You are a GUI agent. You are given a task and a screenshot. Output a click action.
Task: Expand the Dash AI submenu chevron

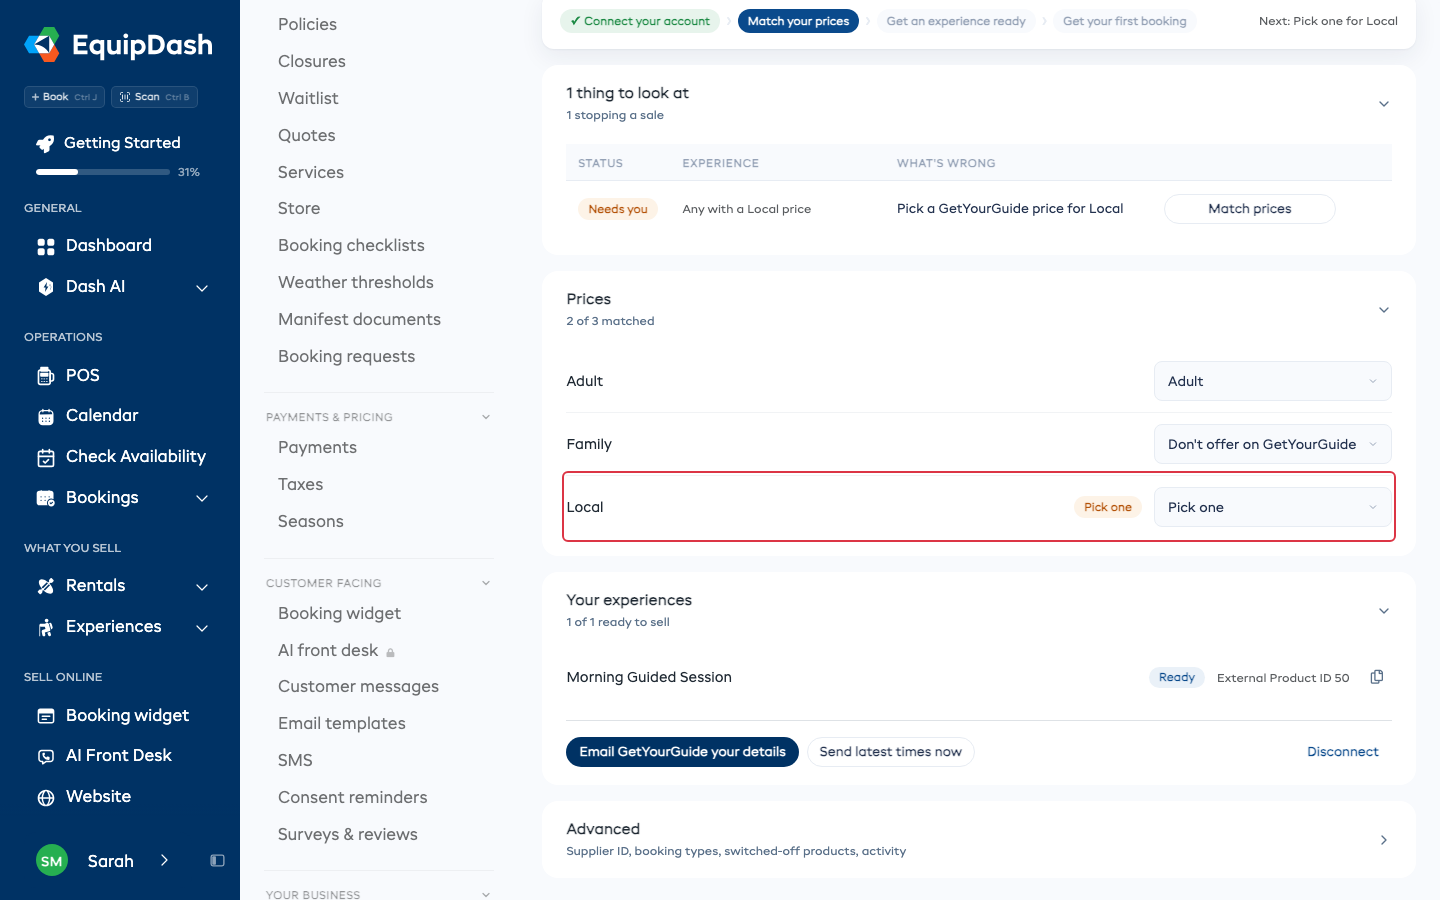click(x=202, y=288)
